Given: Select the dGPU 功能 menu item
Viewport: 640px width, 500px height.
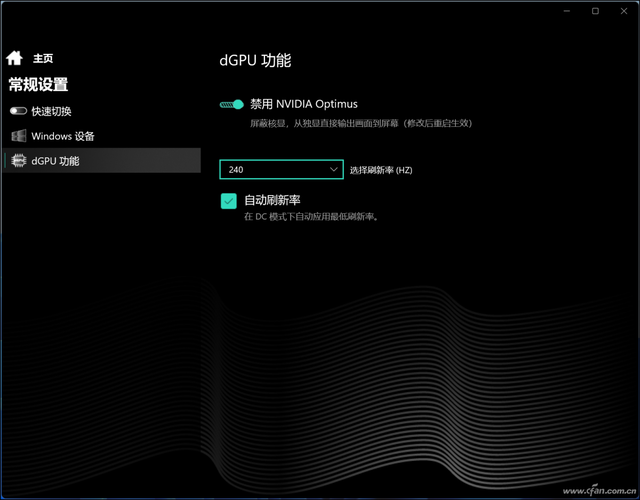Looking at the screenshot, I should (x=102, y=160).
